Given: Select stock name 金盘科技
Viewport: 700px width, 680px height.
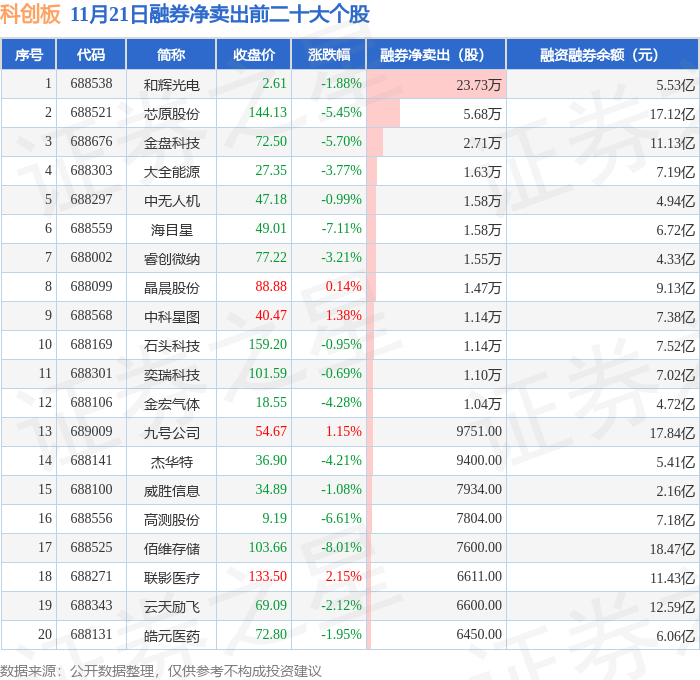Looking at the screenshot, I should [171, 143].
